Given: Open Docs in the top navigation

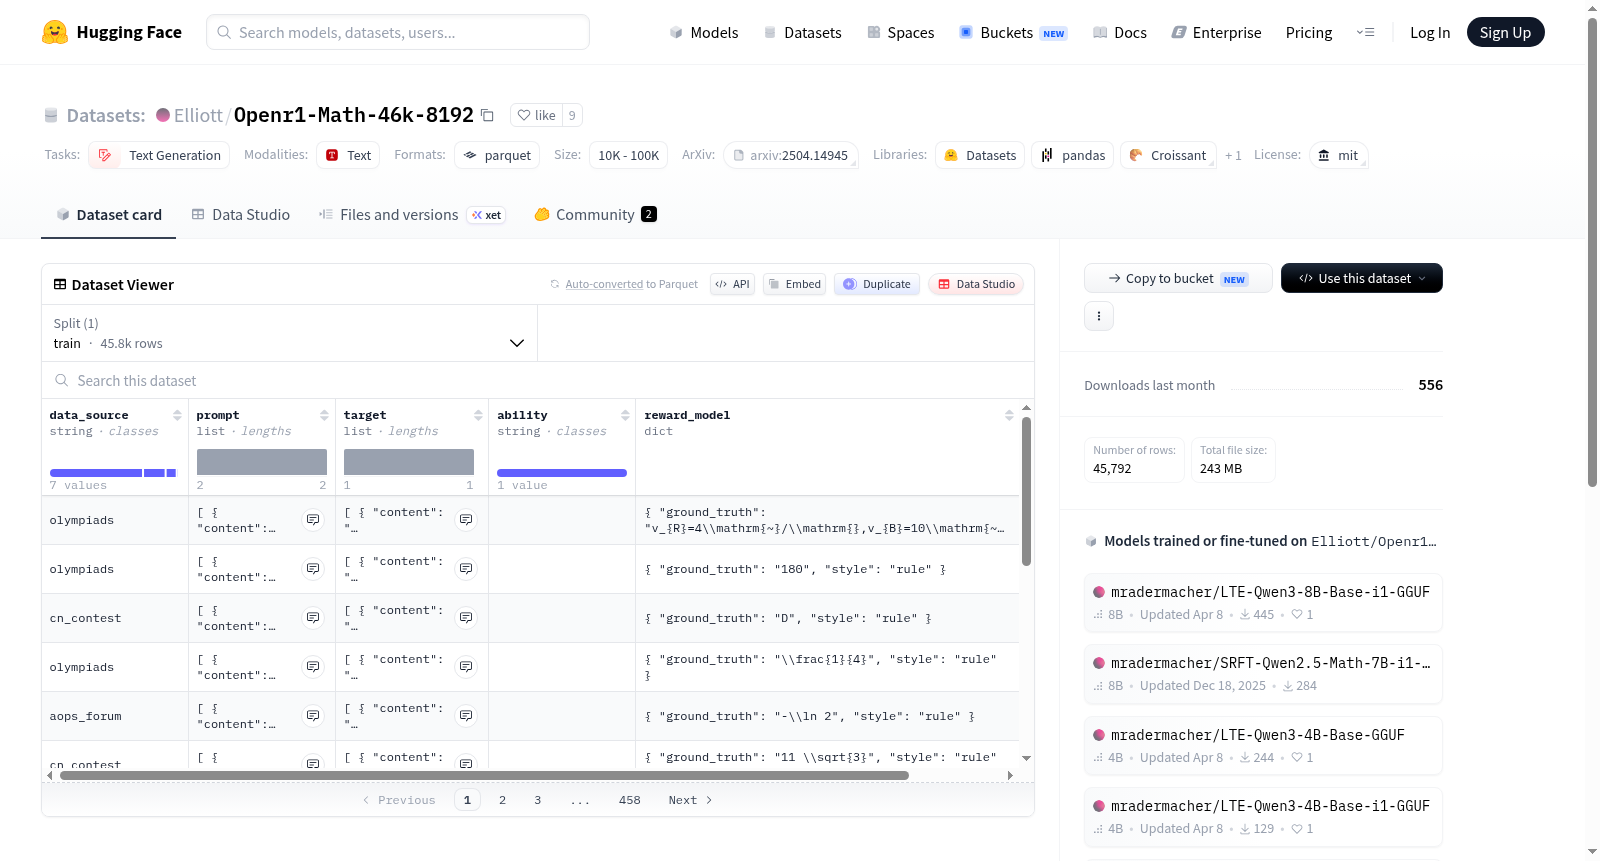Looking at the screenshot, I should pos(1120,32).
